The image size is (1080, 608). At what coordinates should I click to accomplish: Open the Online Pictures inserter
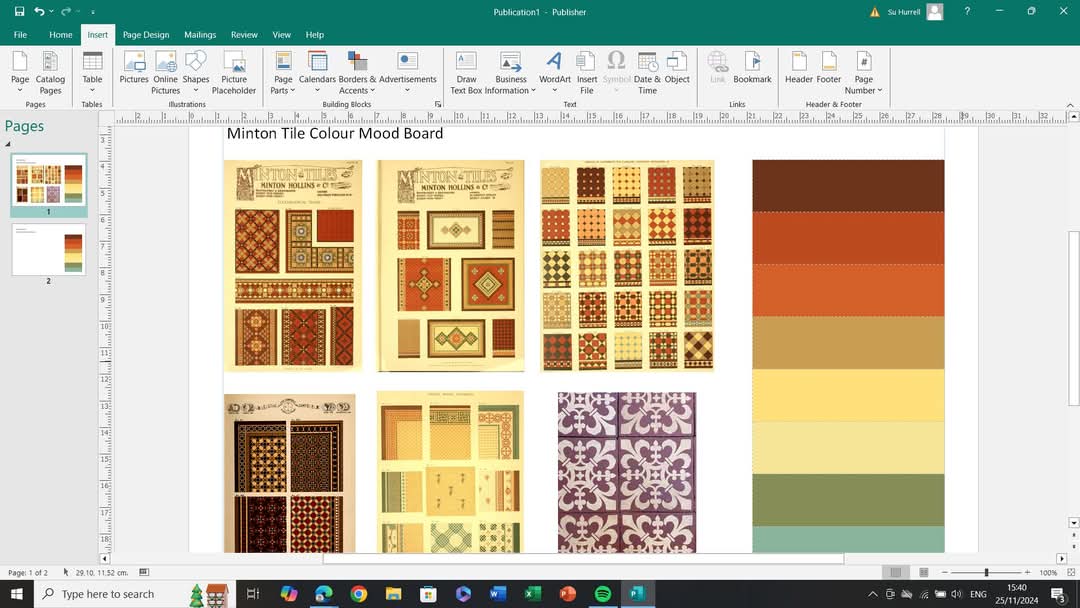(x=165, y=70)
